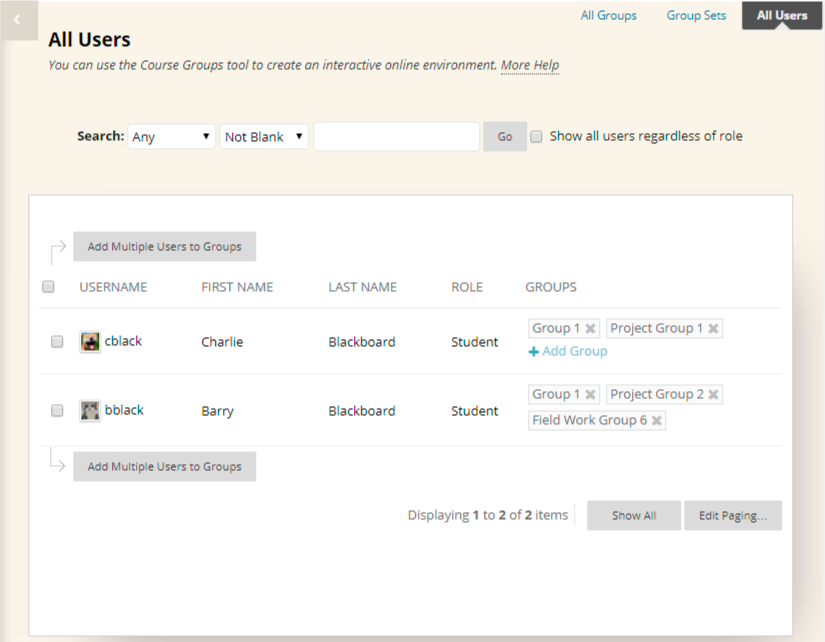
Task: Click the back chevron arrow icon
Action: pyautogui.click(x=17, y=20)
